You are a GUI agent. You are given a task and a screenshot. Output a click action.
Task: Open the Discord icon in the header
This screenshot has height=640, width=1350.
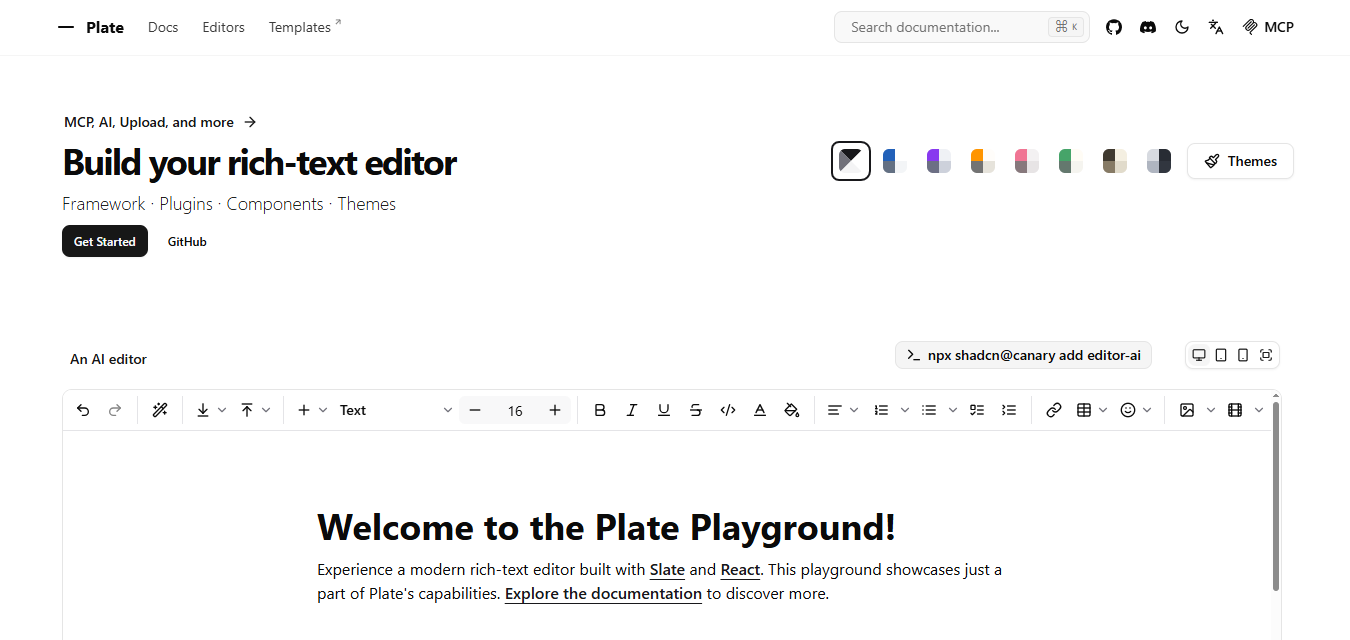[1148, 27]
